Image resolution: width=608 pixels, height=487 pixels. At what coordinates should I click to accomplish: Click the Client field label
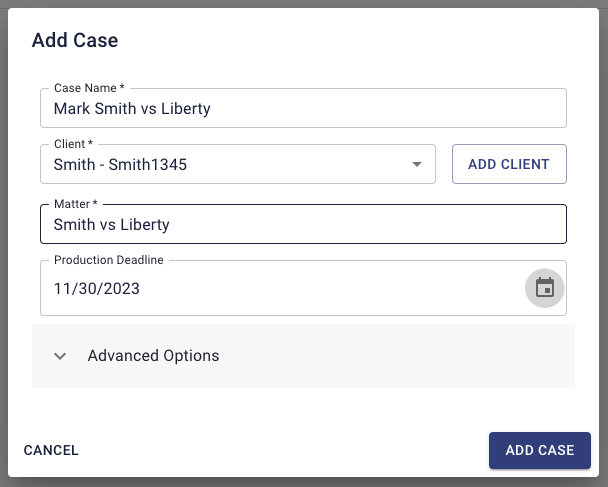coord(76,144)
